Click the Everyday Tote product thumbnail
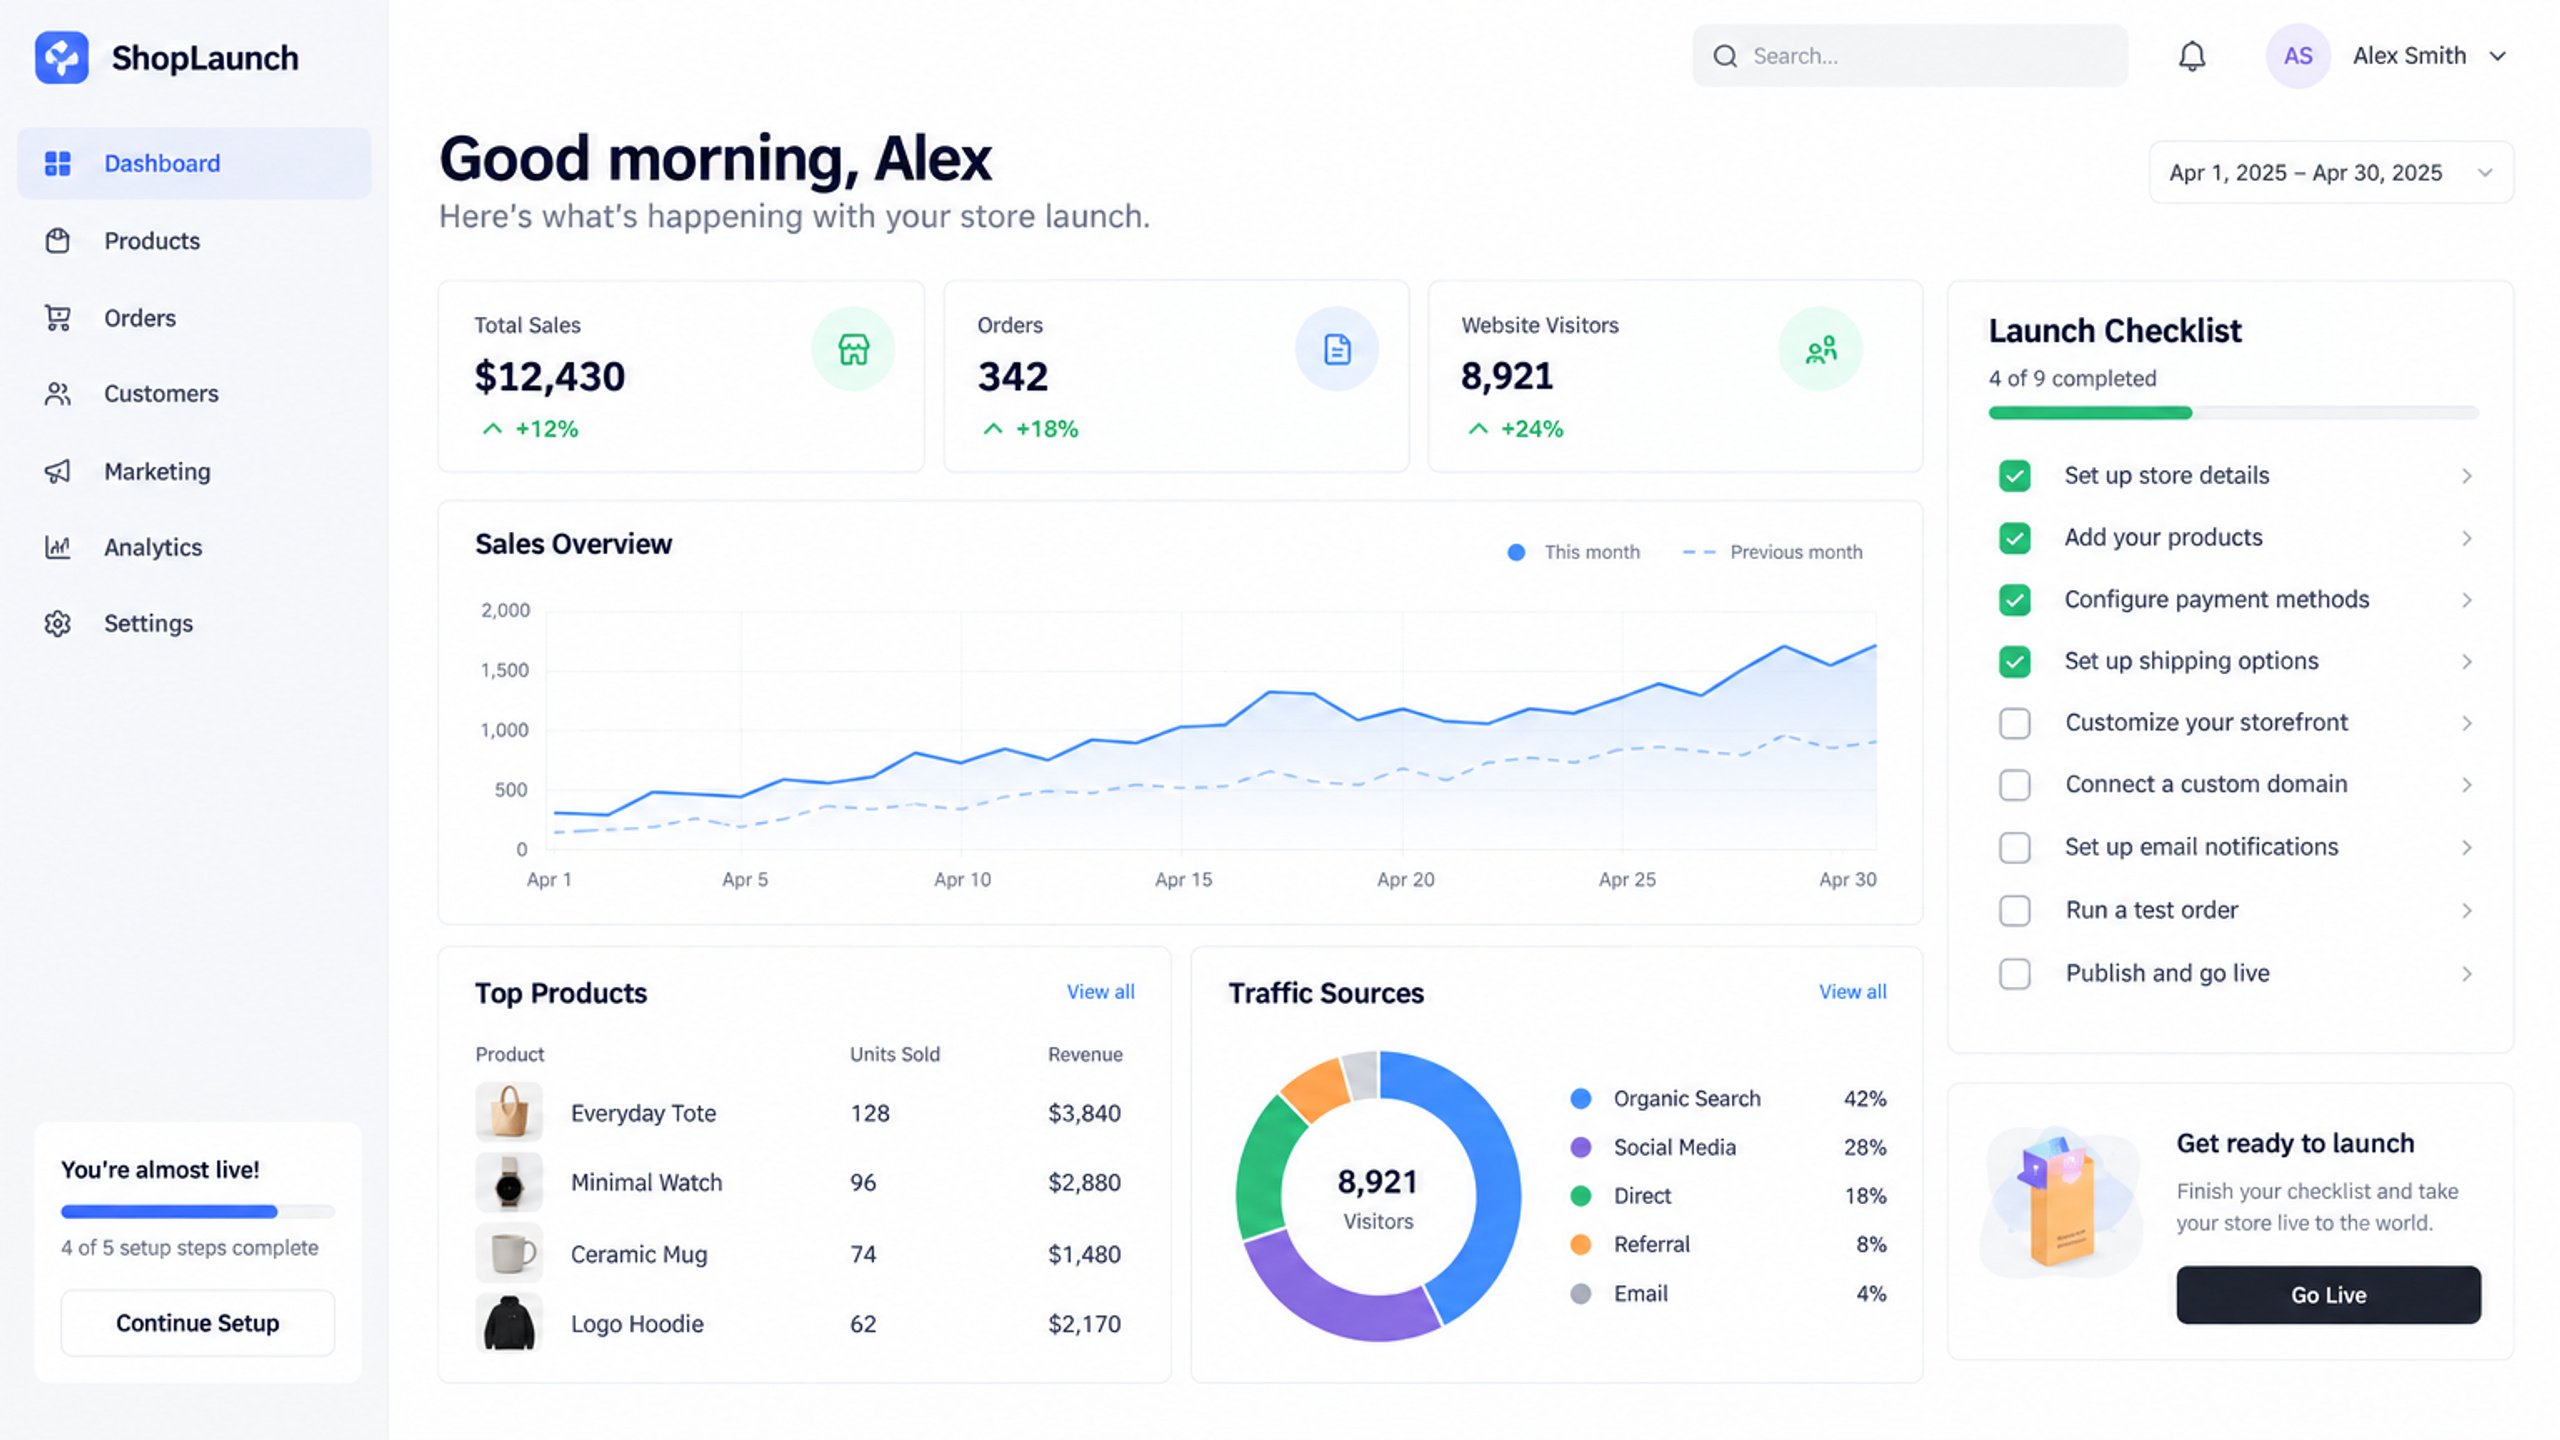Image resolution: width=2560 pixels, height=1440 pixels. (509, 1112)
